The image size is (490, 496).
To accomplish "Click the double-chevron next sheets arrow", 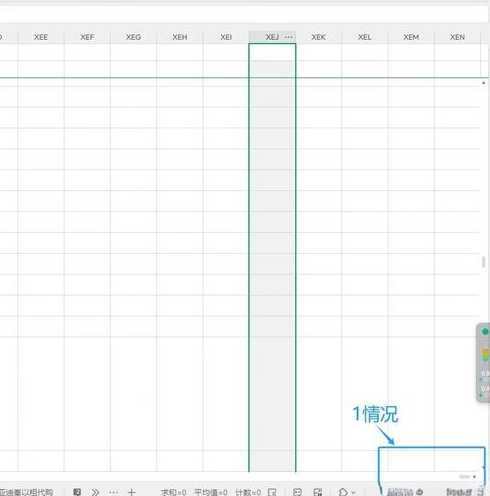I will tap(95, 492).
